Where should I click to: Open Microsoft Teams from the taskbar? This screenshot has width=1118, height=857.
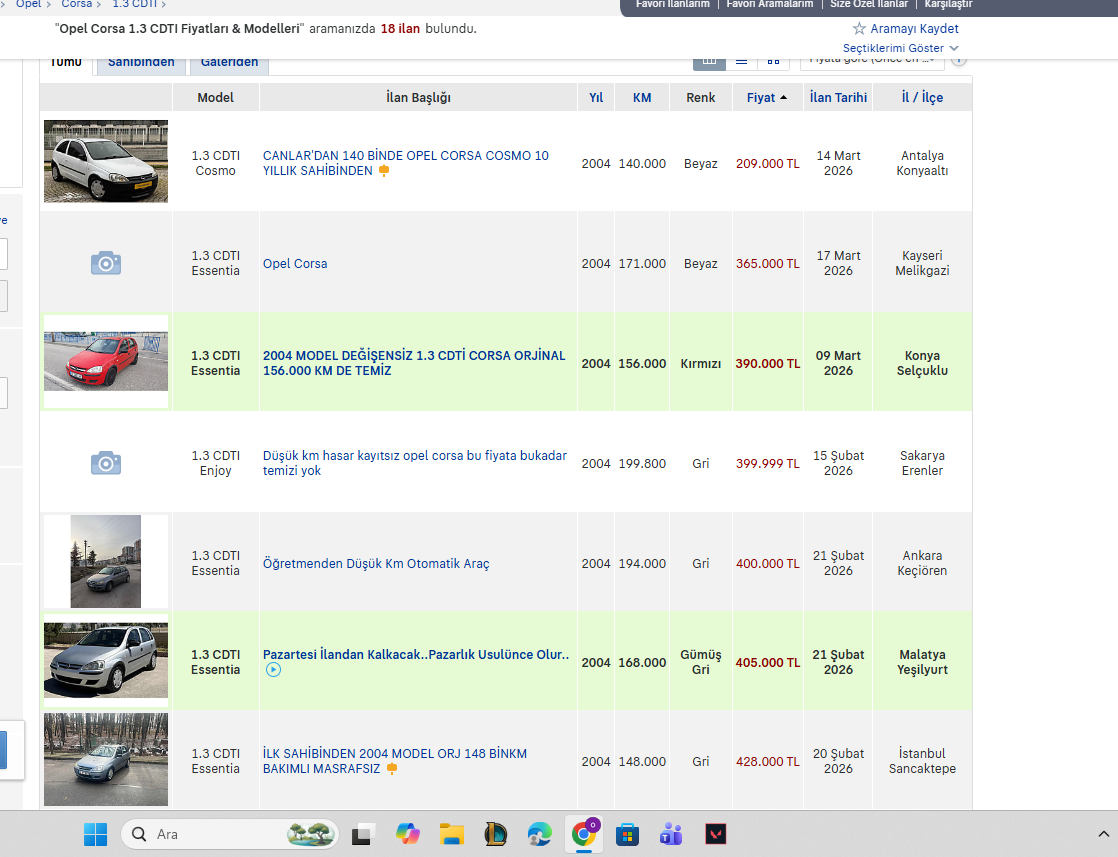672,834
